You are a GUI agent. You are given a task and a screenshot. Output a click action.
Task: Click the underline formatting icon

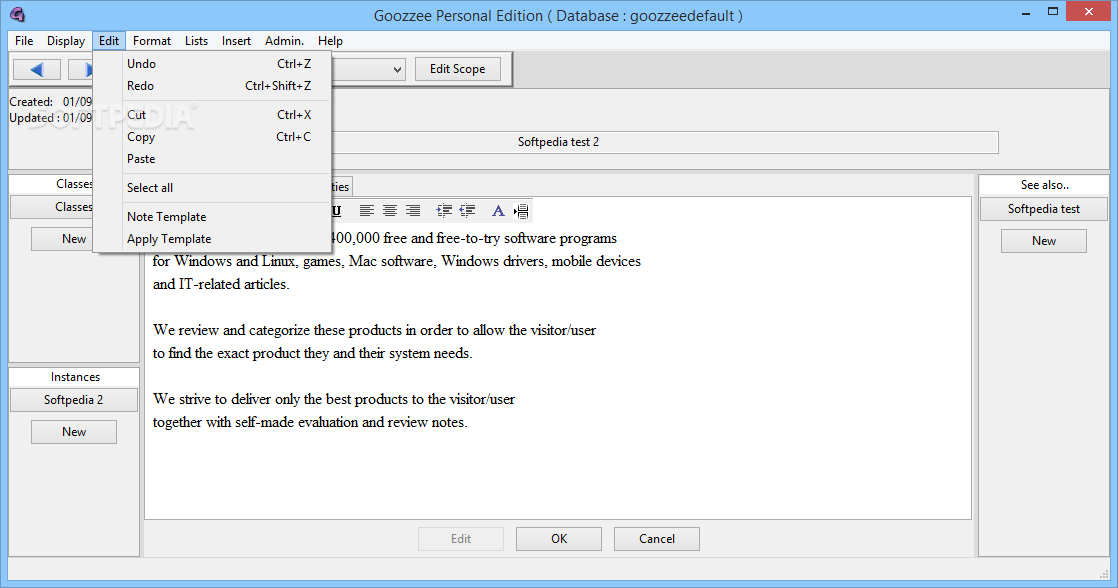pyautogui.click(x=337, y=211)
